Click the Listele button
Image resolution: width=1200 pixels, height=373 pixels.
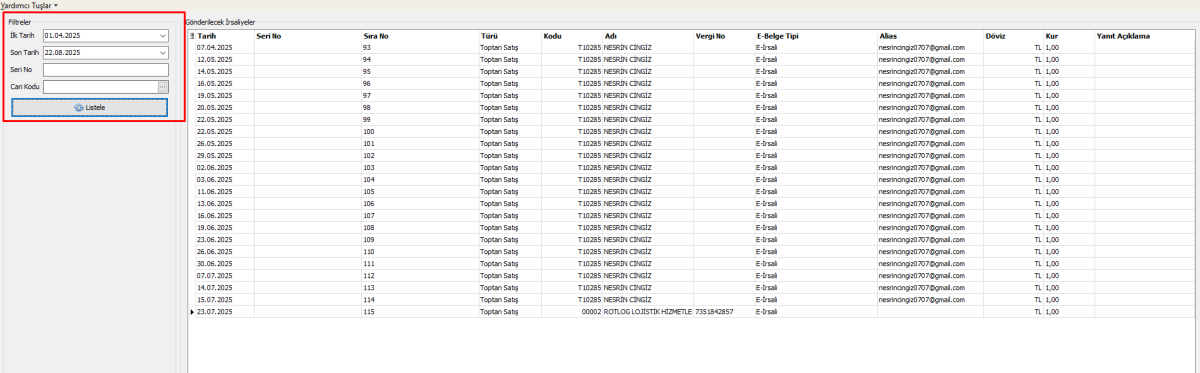click(x=89, y=107)
